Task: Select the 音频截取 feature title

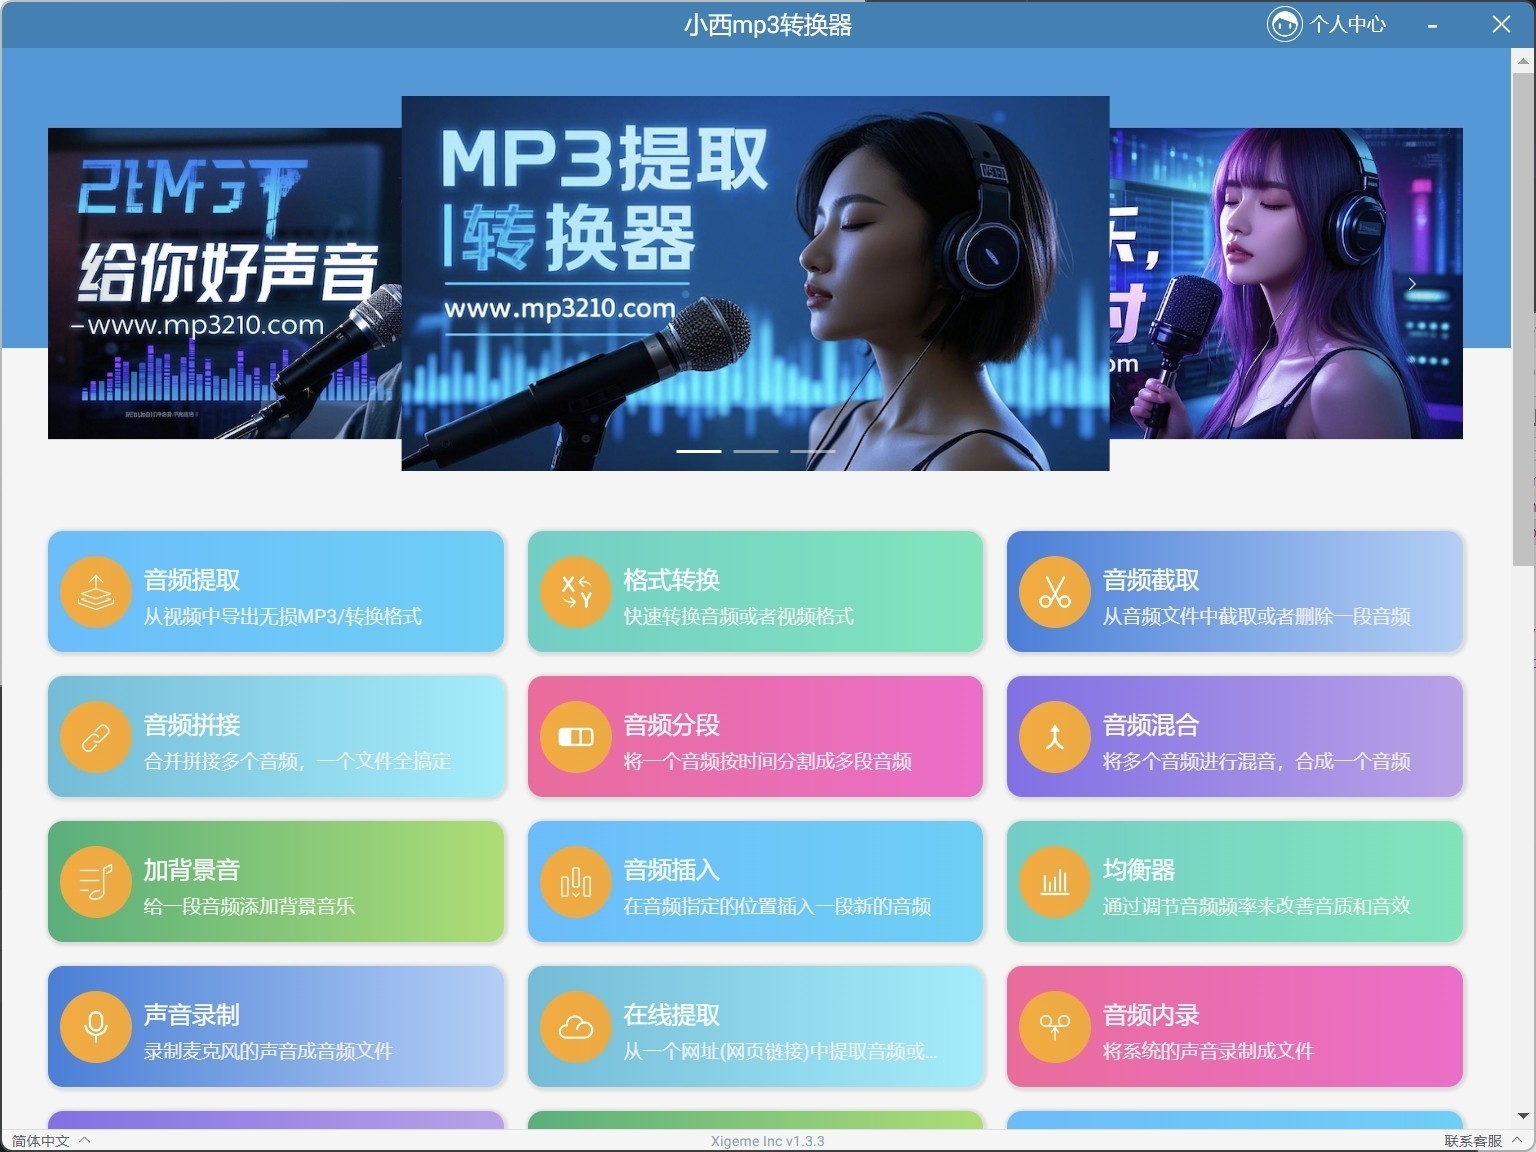Action: 1151,580
